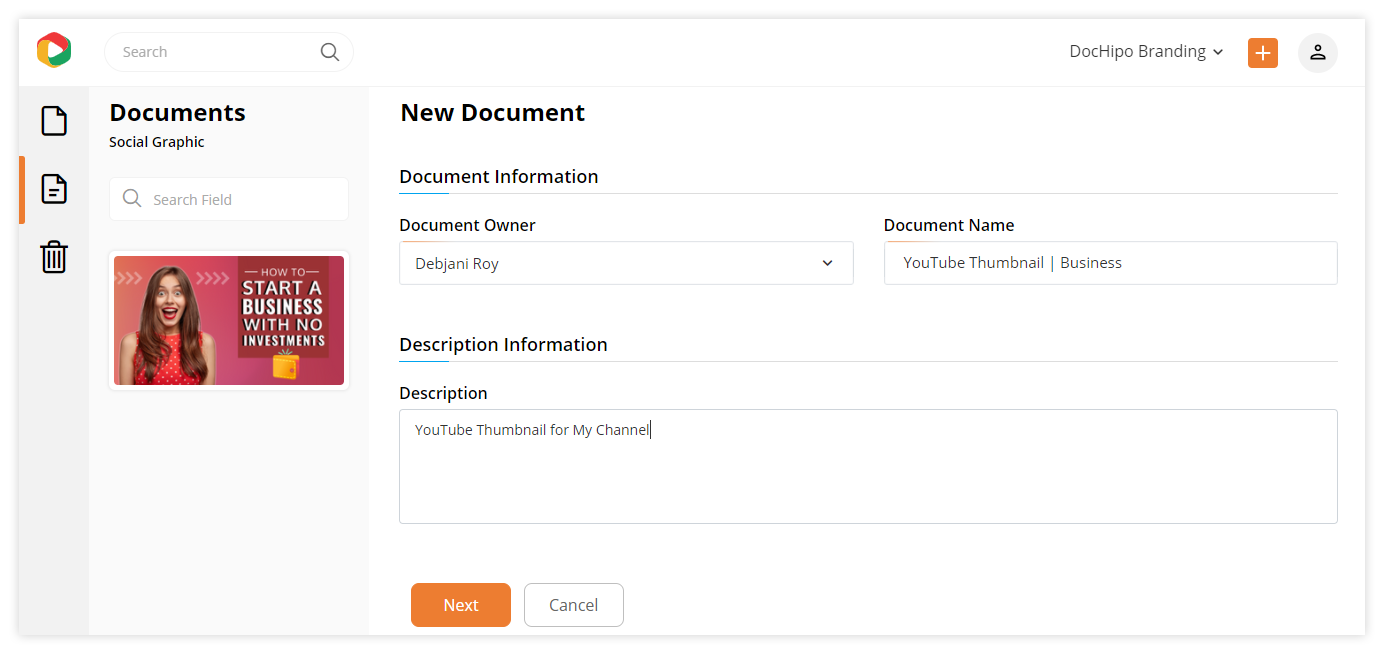The width and height of the screenshot is (1384, 654).
Task: Click inside the Description text area
Action: pos(868,466)
